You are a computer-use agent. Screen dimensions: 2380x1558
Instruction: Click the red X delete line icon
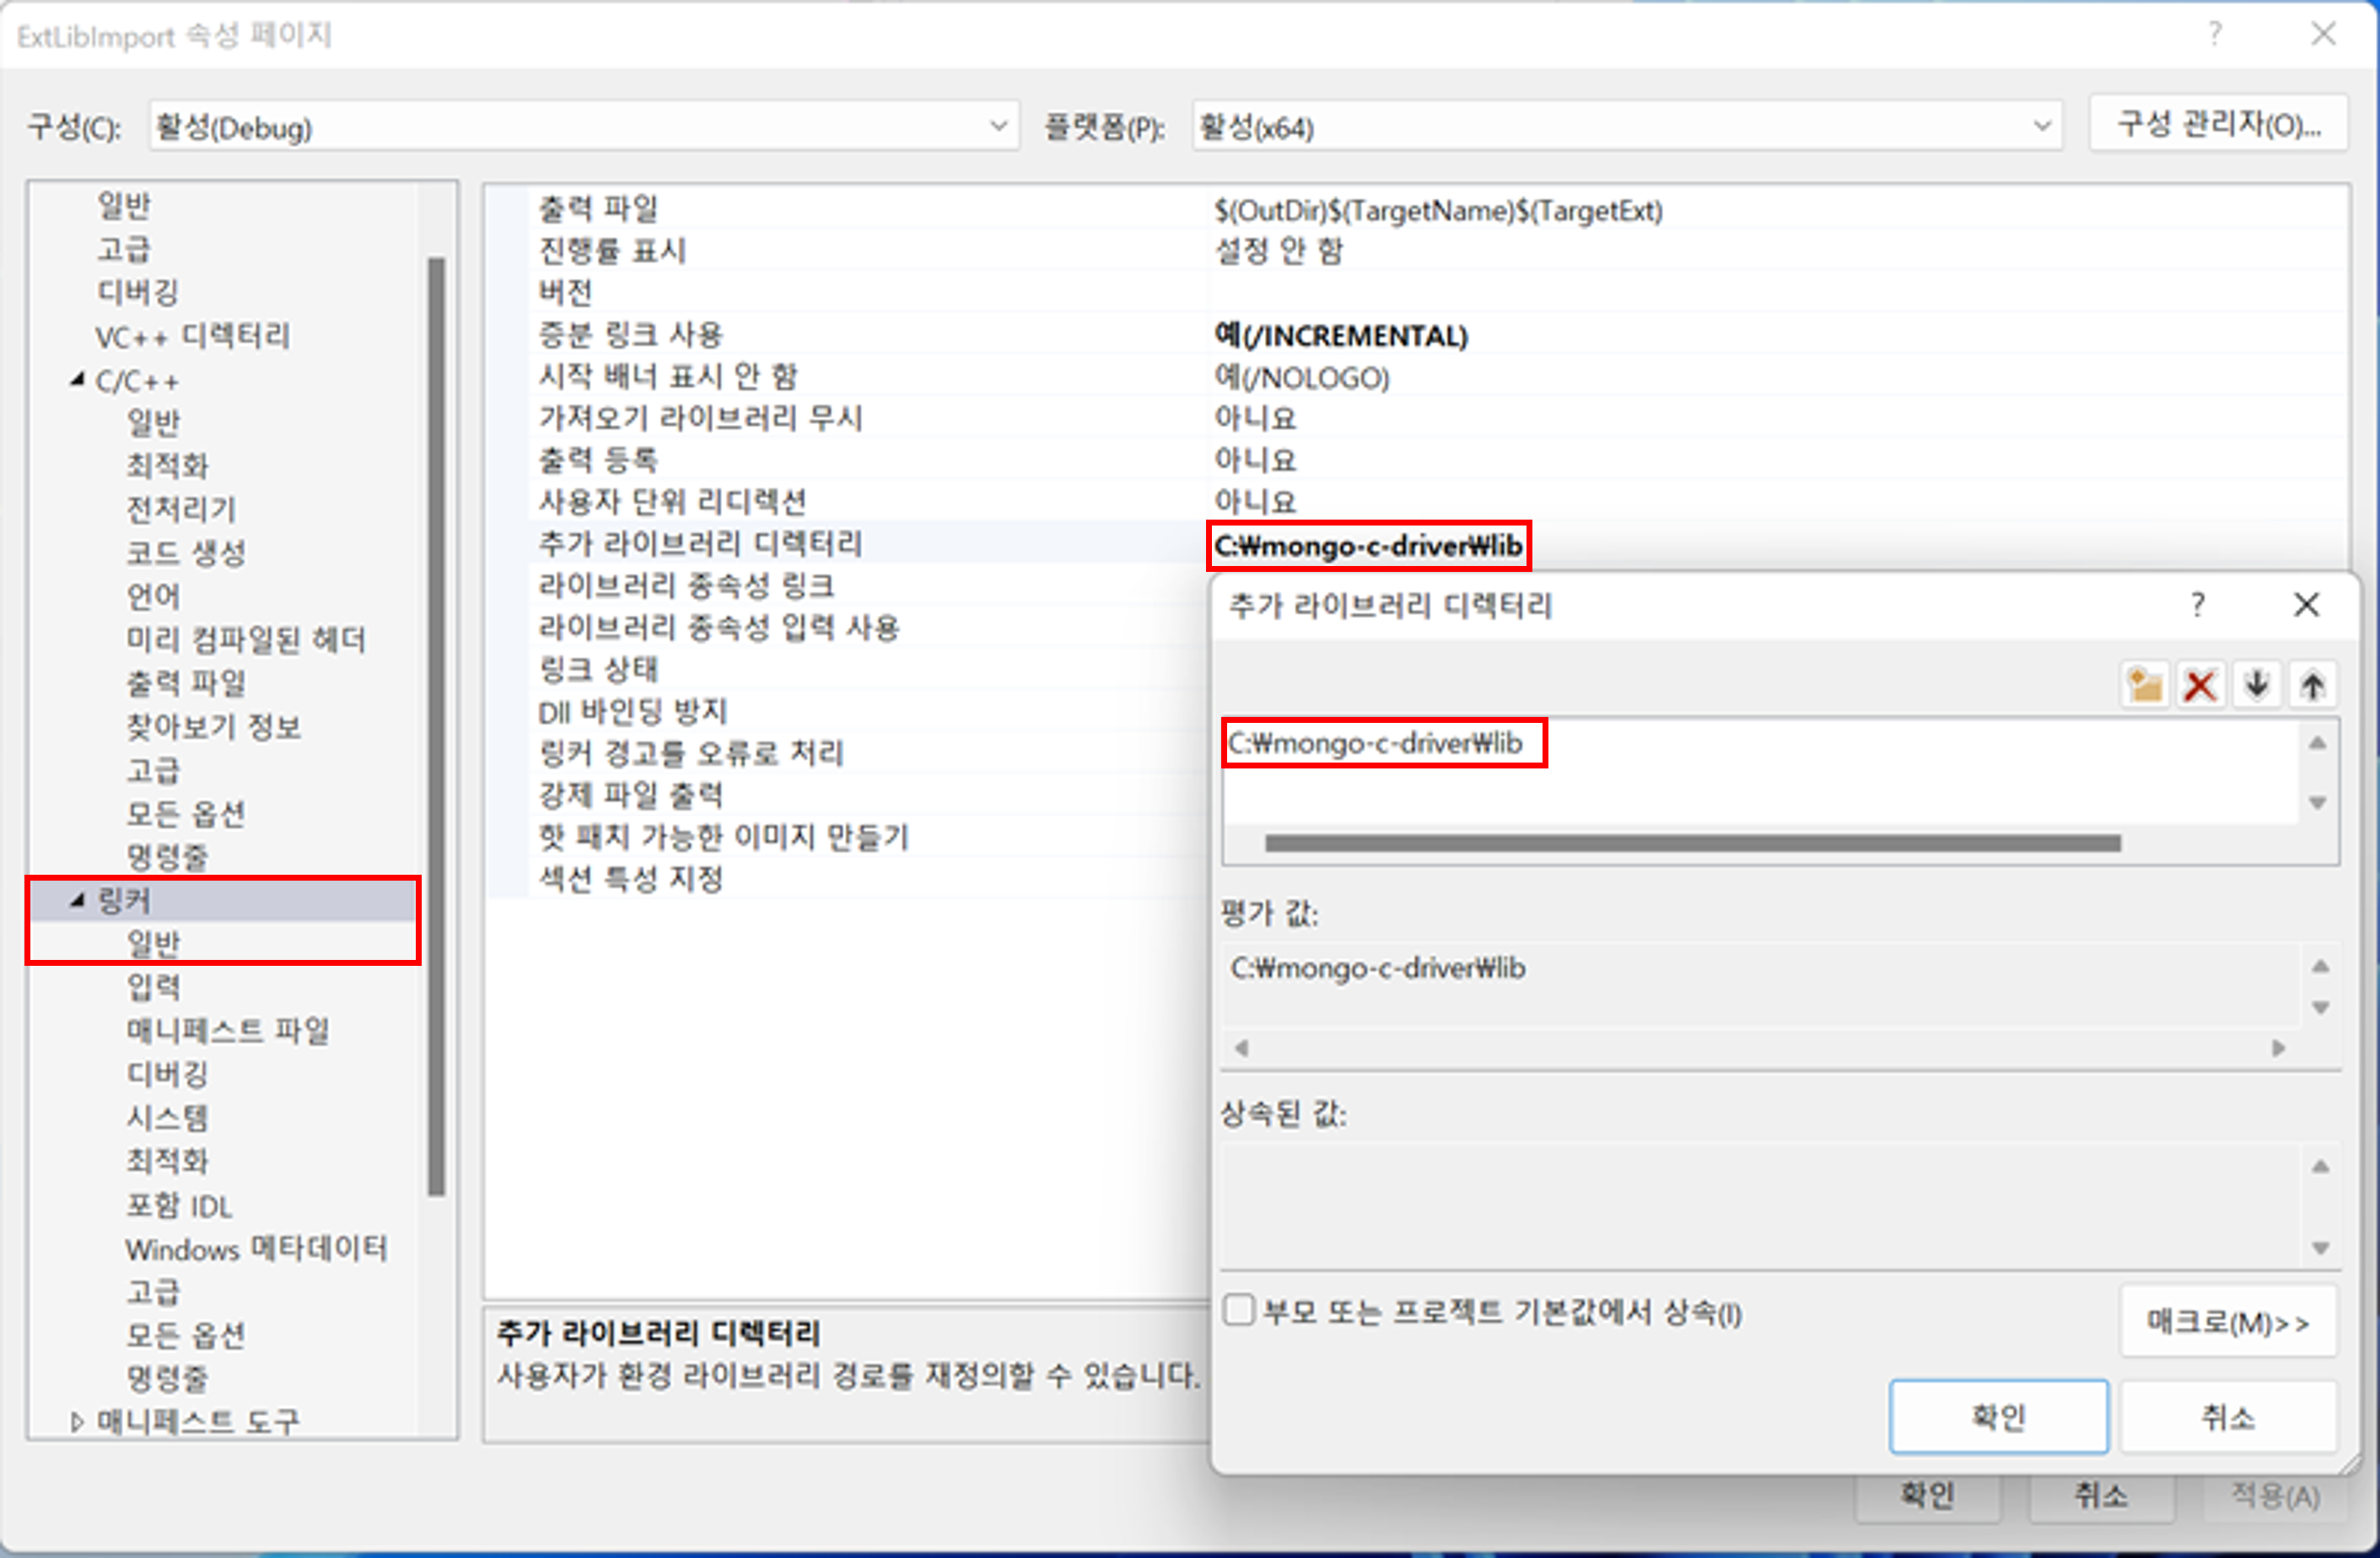[x=2199, y=686]
